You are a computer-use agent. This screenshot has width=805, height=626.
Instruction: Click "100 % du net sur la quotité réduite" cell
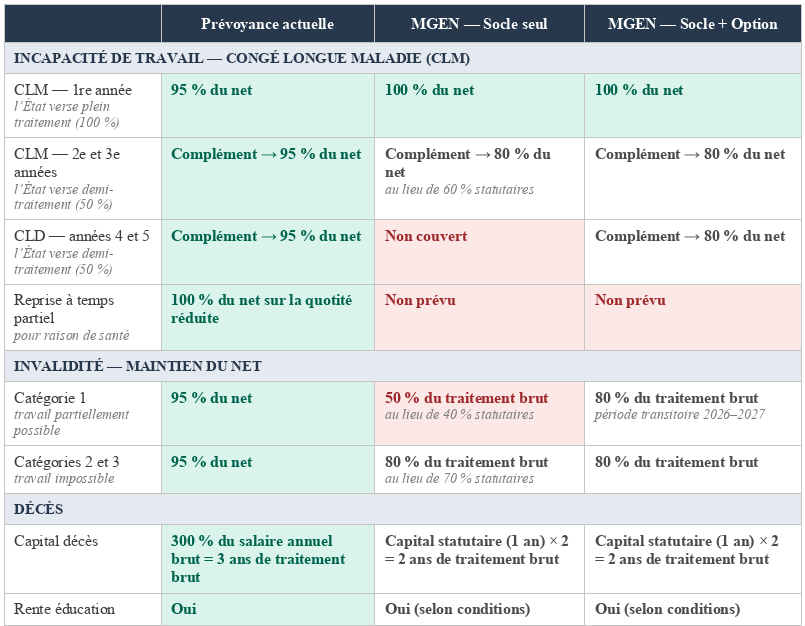tap(261, 308)
